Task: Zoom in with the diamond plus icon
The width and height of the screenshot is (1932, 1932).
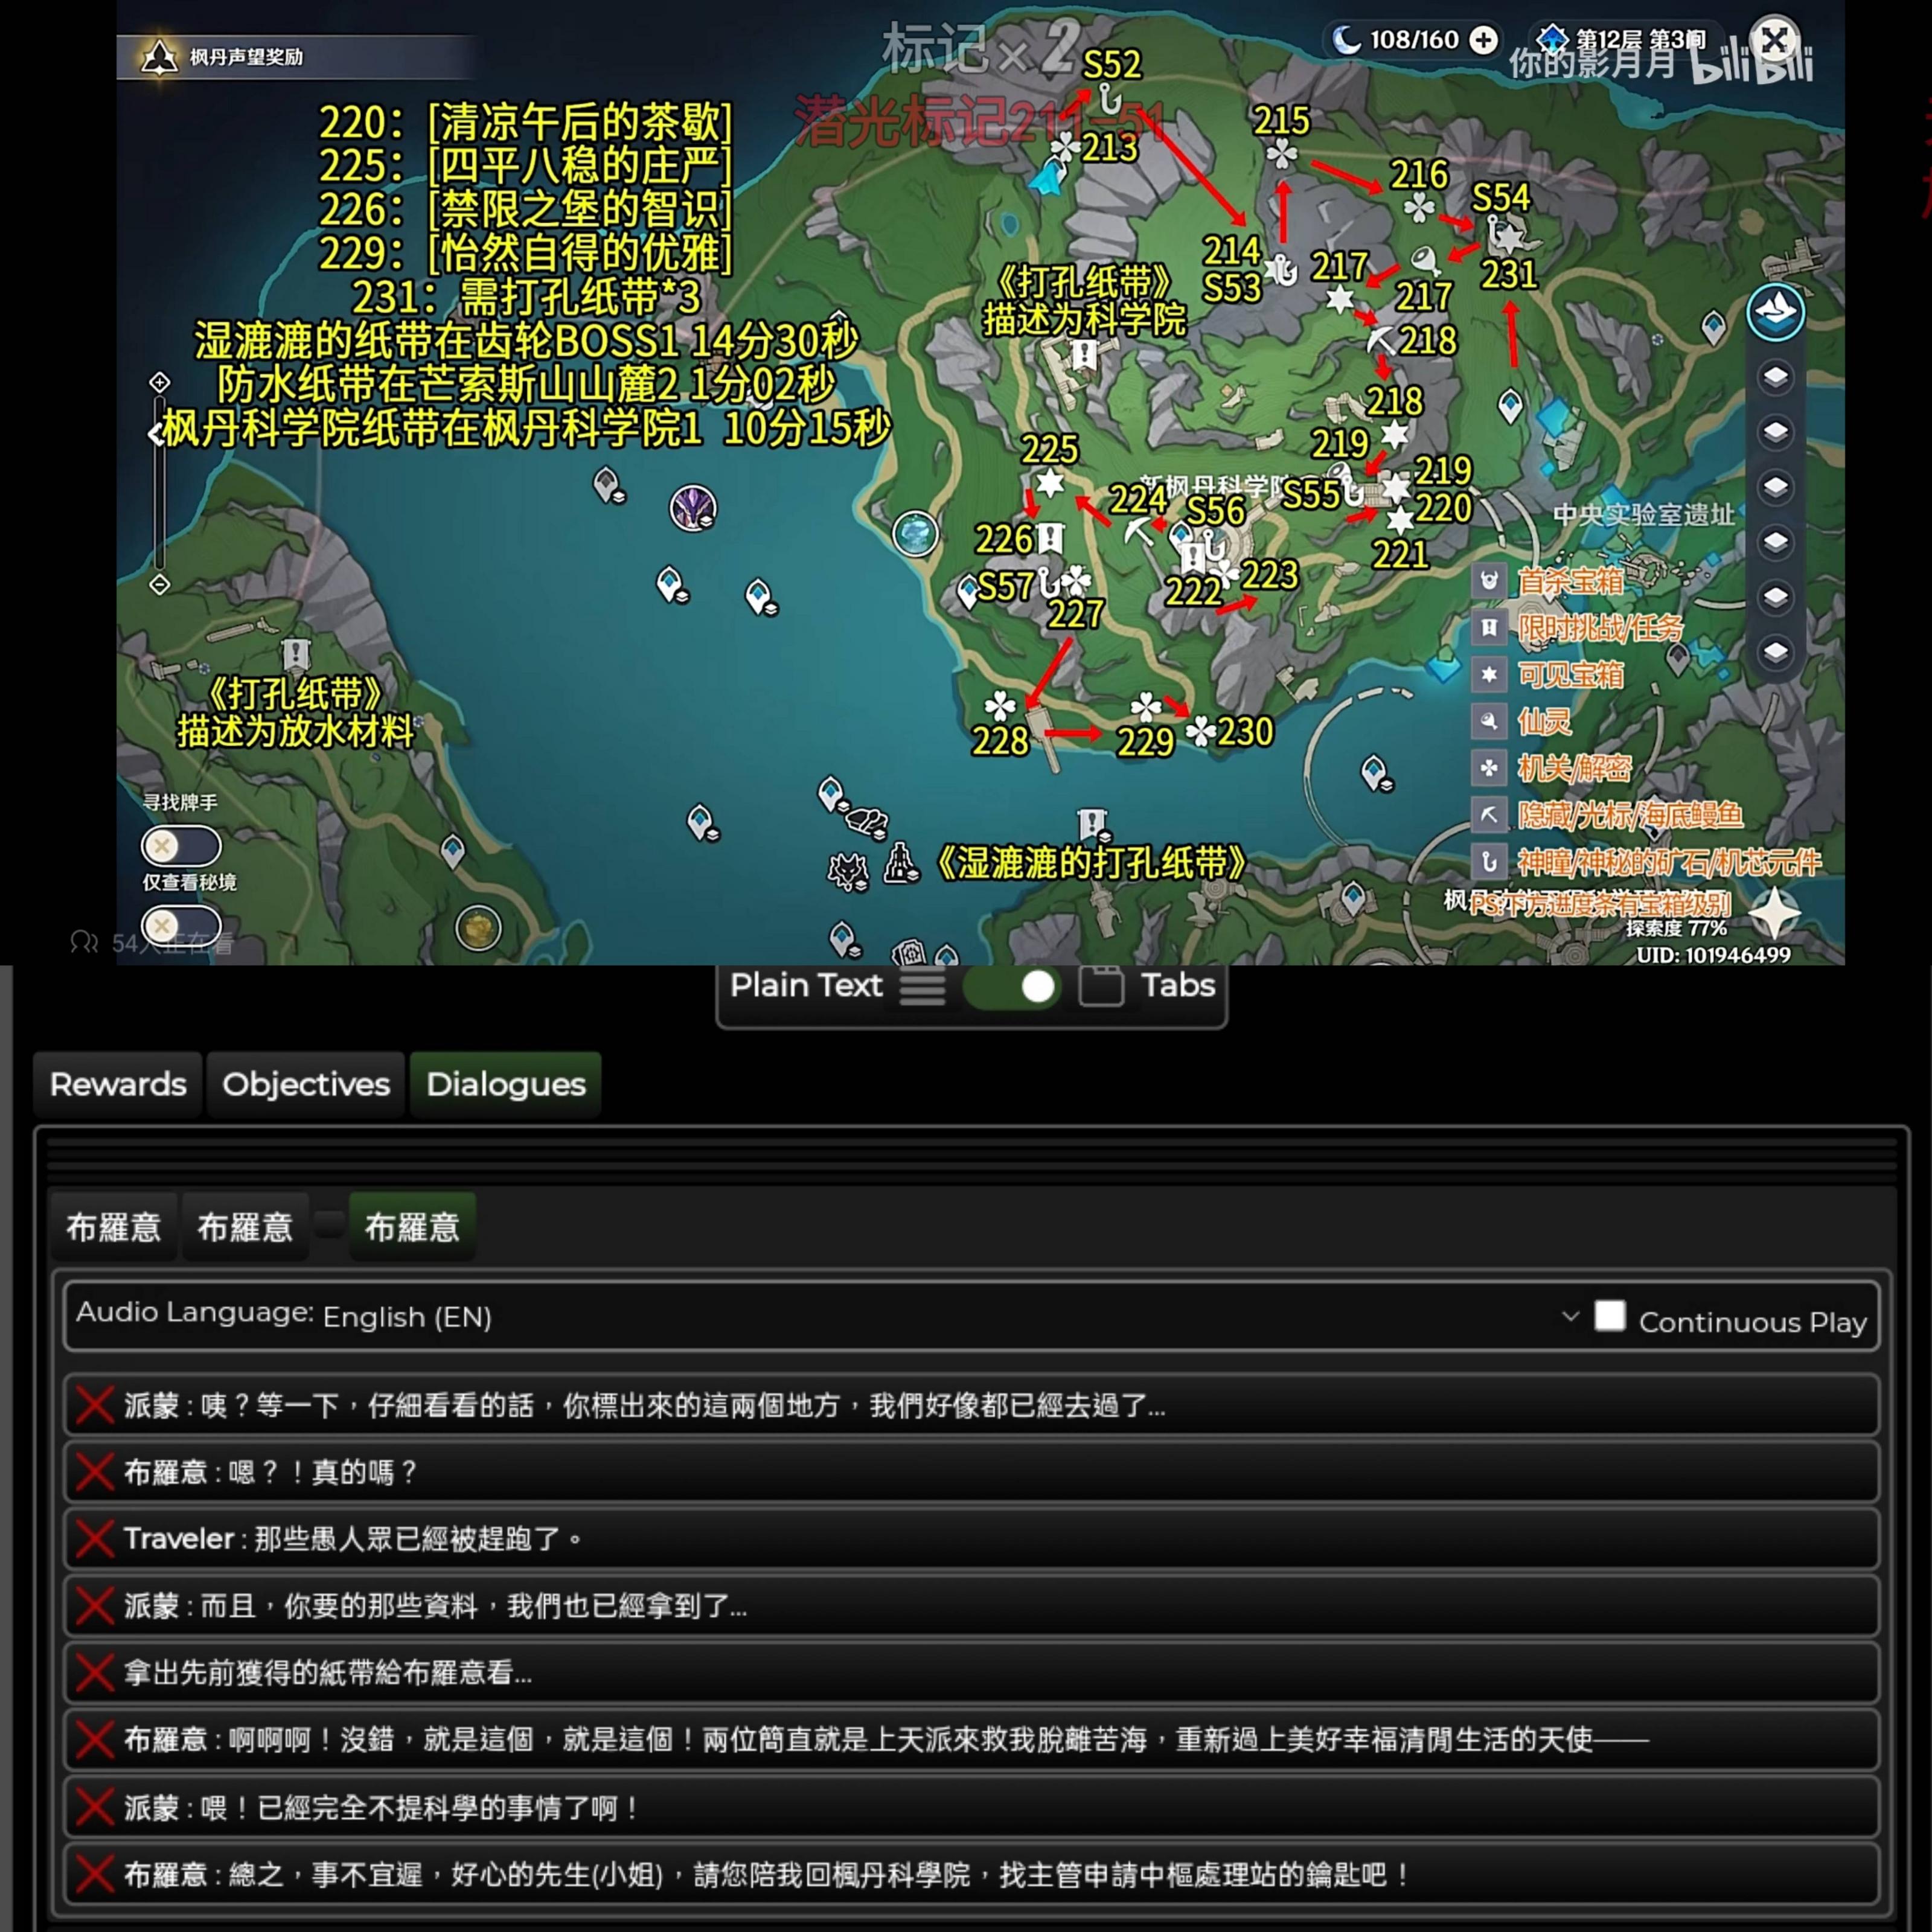Action: (159, 382)
